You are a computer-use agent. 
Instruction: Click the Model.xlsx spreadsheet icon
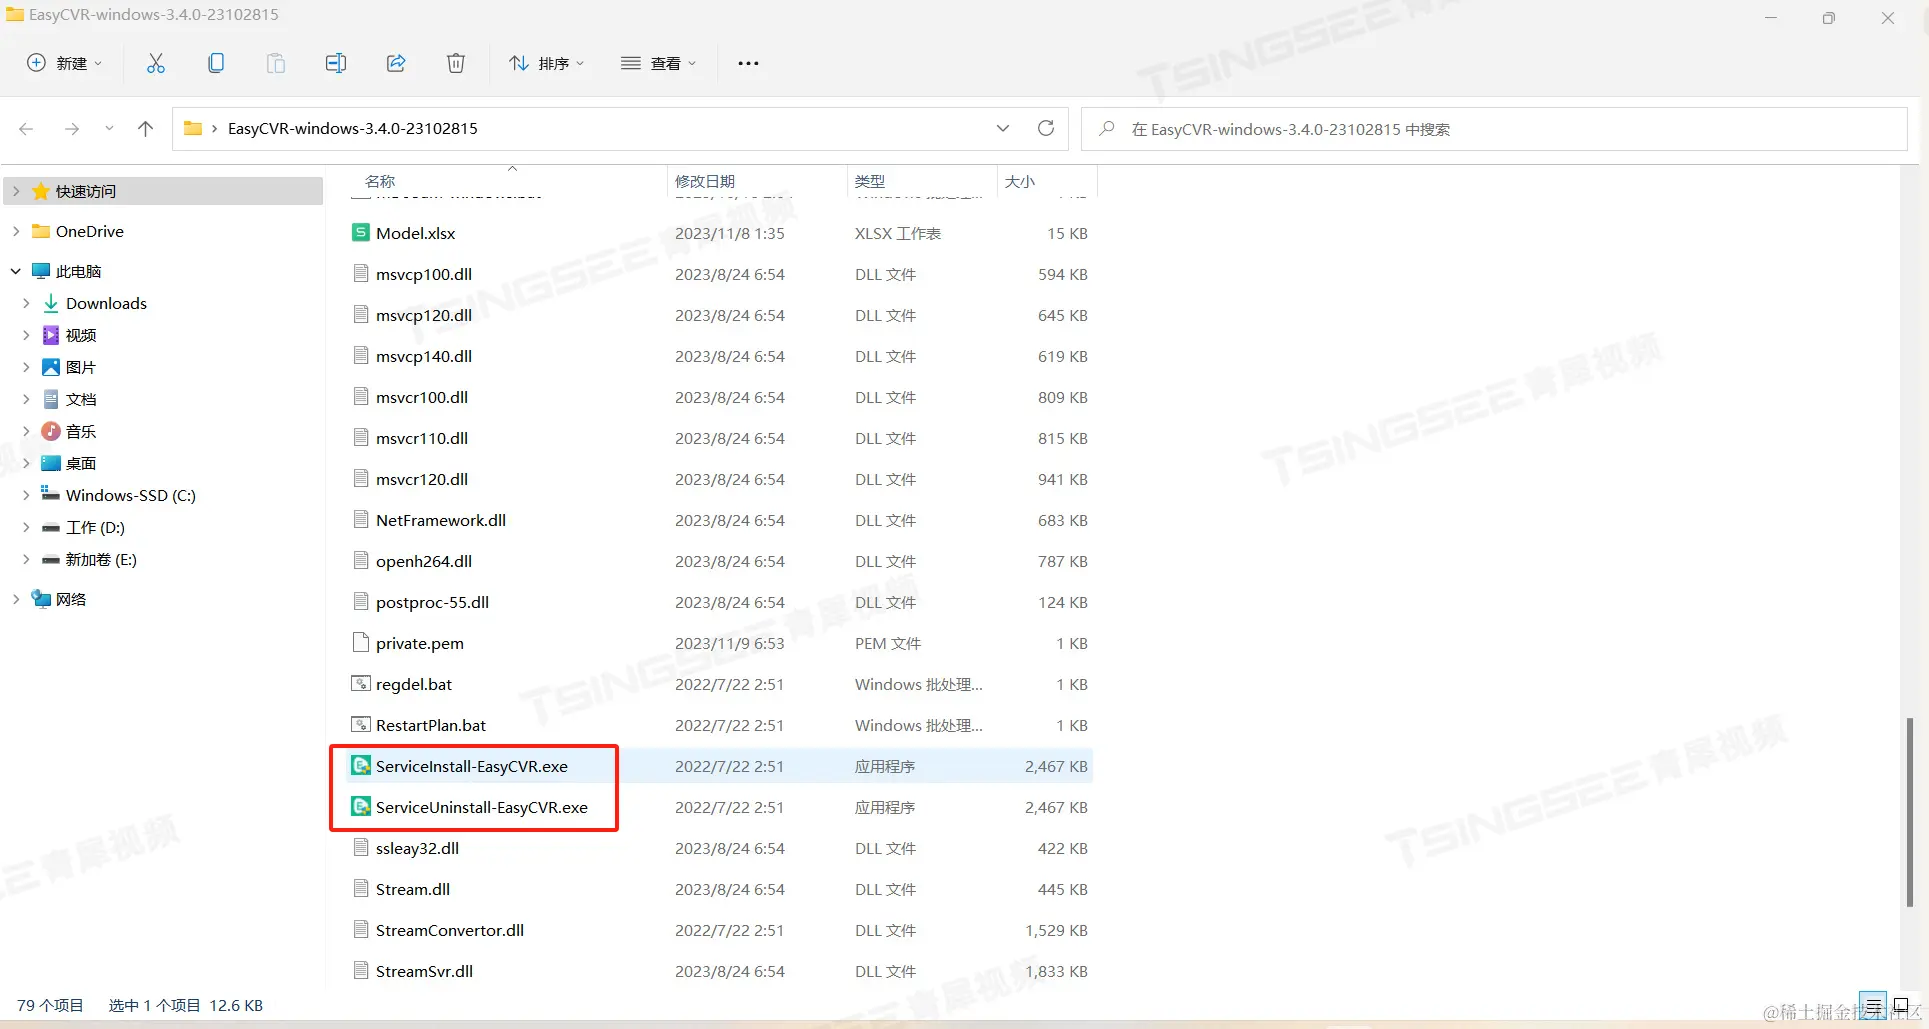click(361, 233)
